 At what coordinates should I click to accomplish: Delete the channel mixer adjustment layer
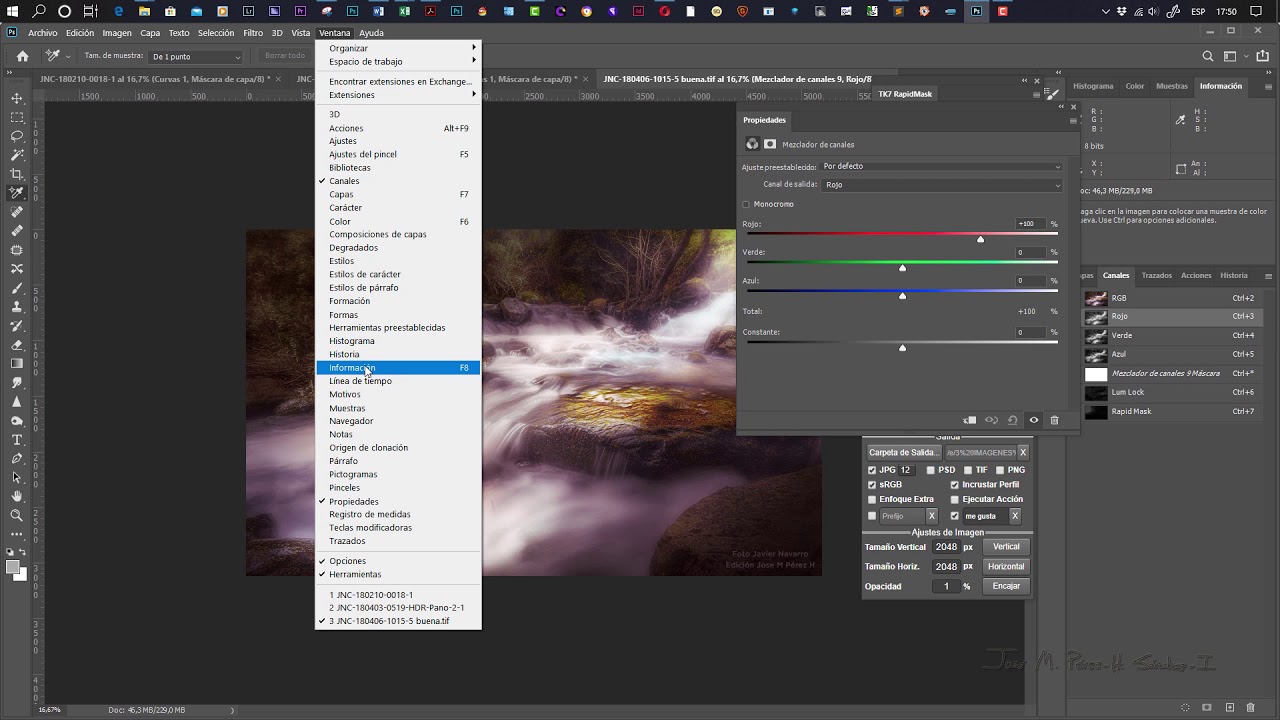click(x=1054, y=420)
